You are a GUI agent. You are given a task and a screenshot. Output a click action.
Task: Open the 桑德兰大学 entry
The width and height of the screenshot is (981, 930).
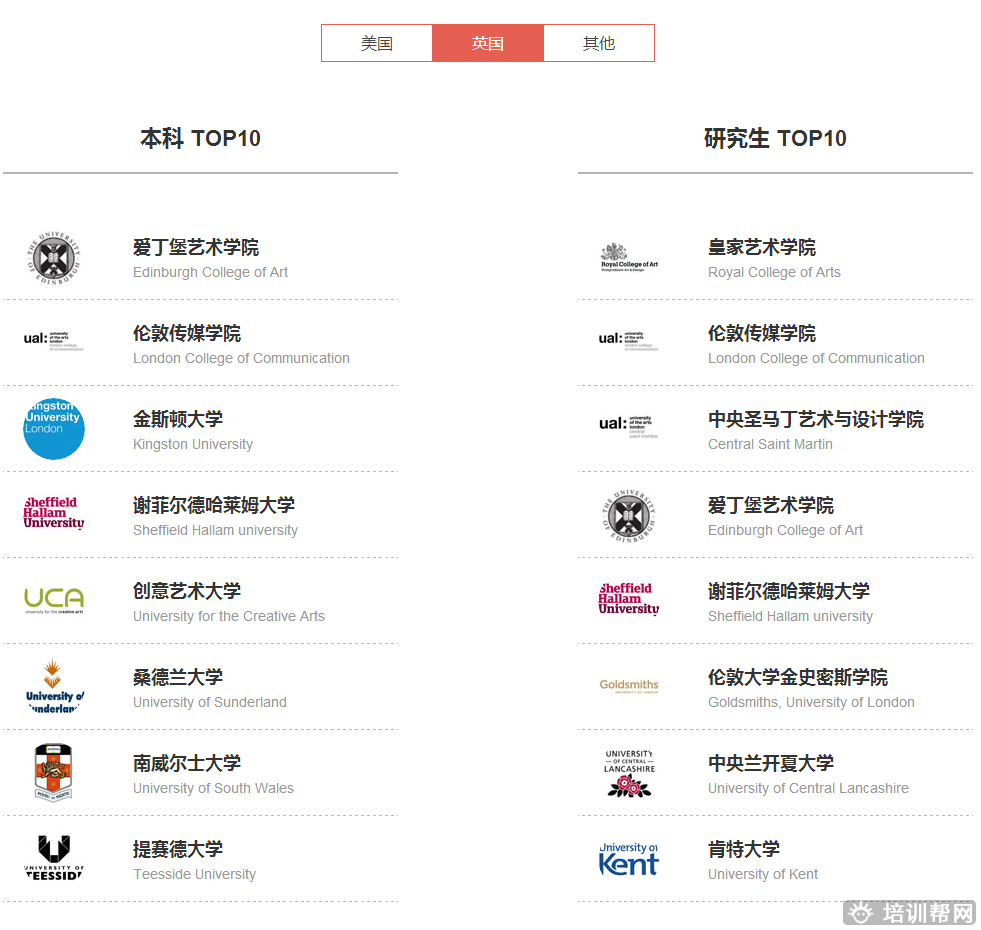point(178,677)
